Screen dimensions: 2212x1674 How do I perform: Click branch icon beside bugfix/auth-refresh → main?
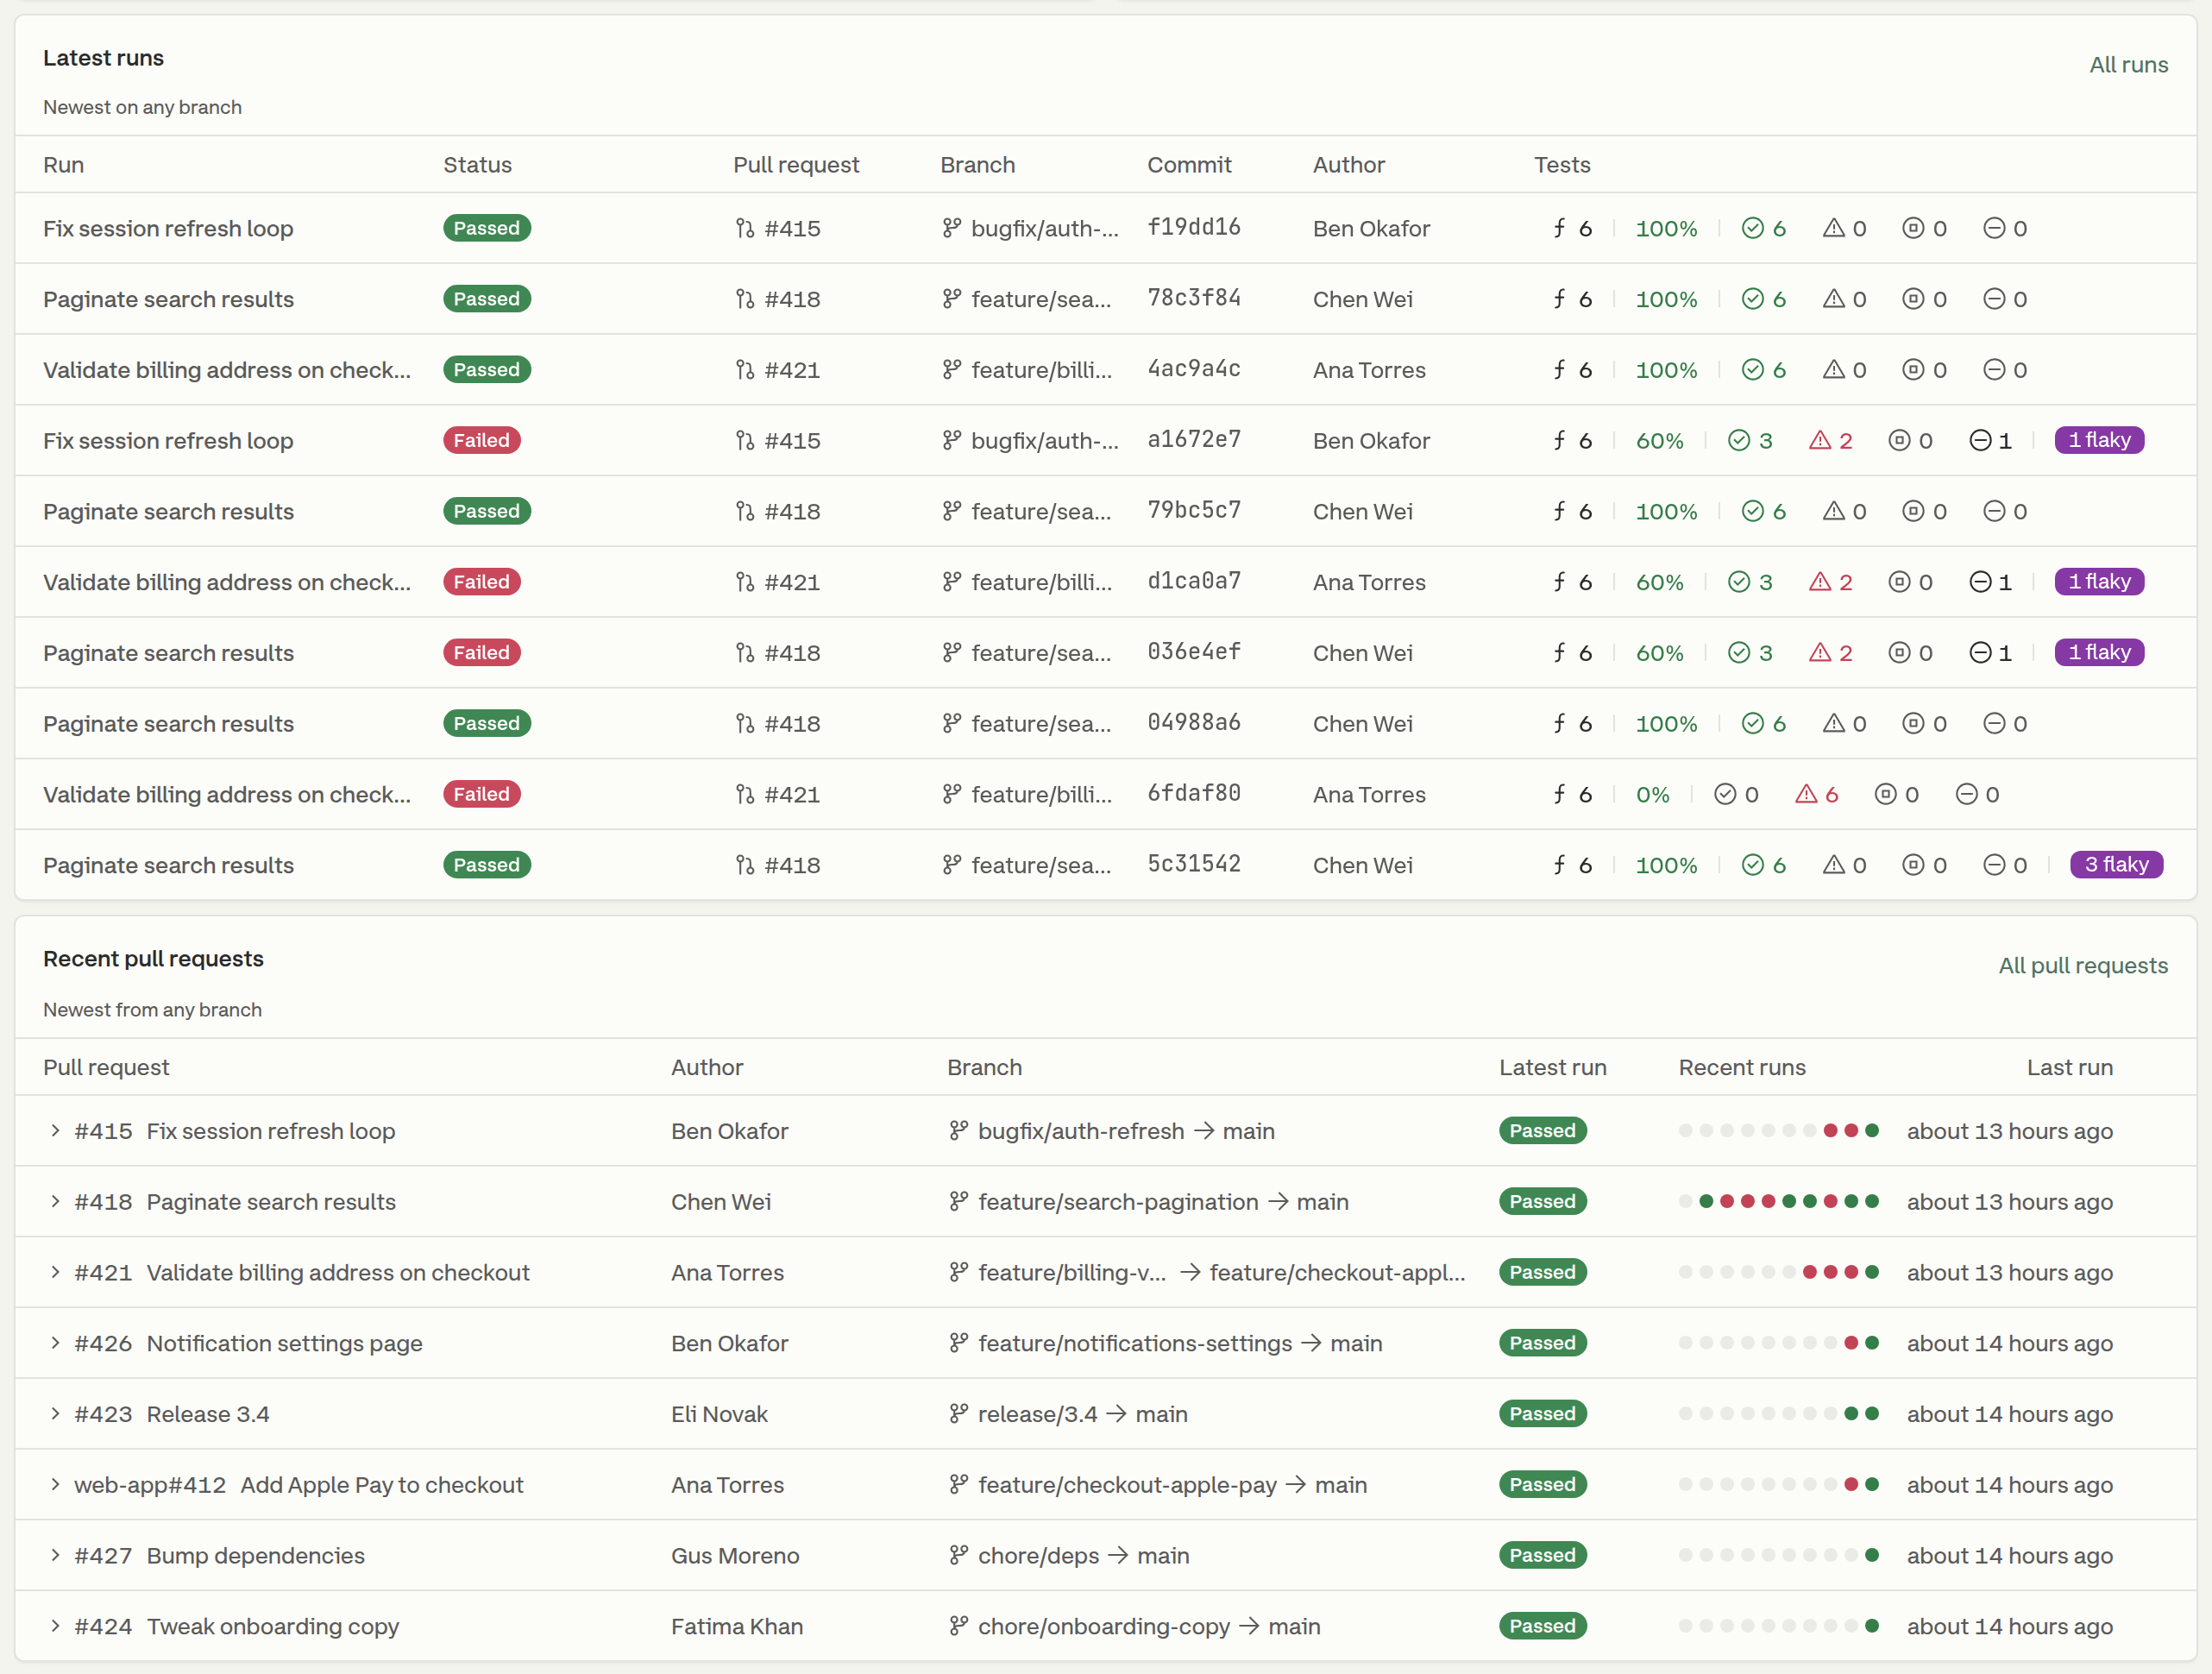coord(958,1130)
